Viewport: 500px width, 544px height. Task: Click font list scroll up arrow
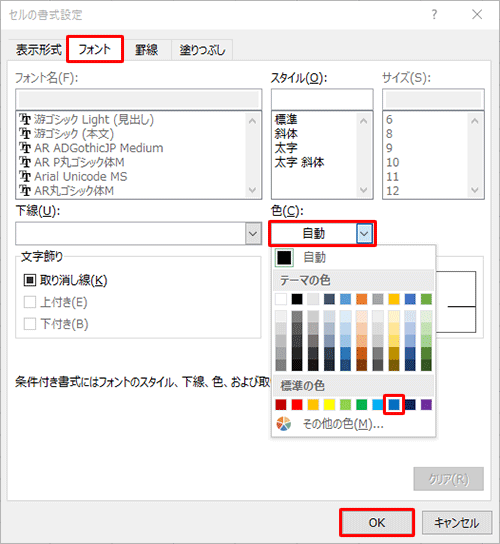[x=252, y=121]
